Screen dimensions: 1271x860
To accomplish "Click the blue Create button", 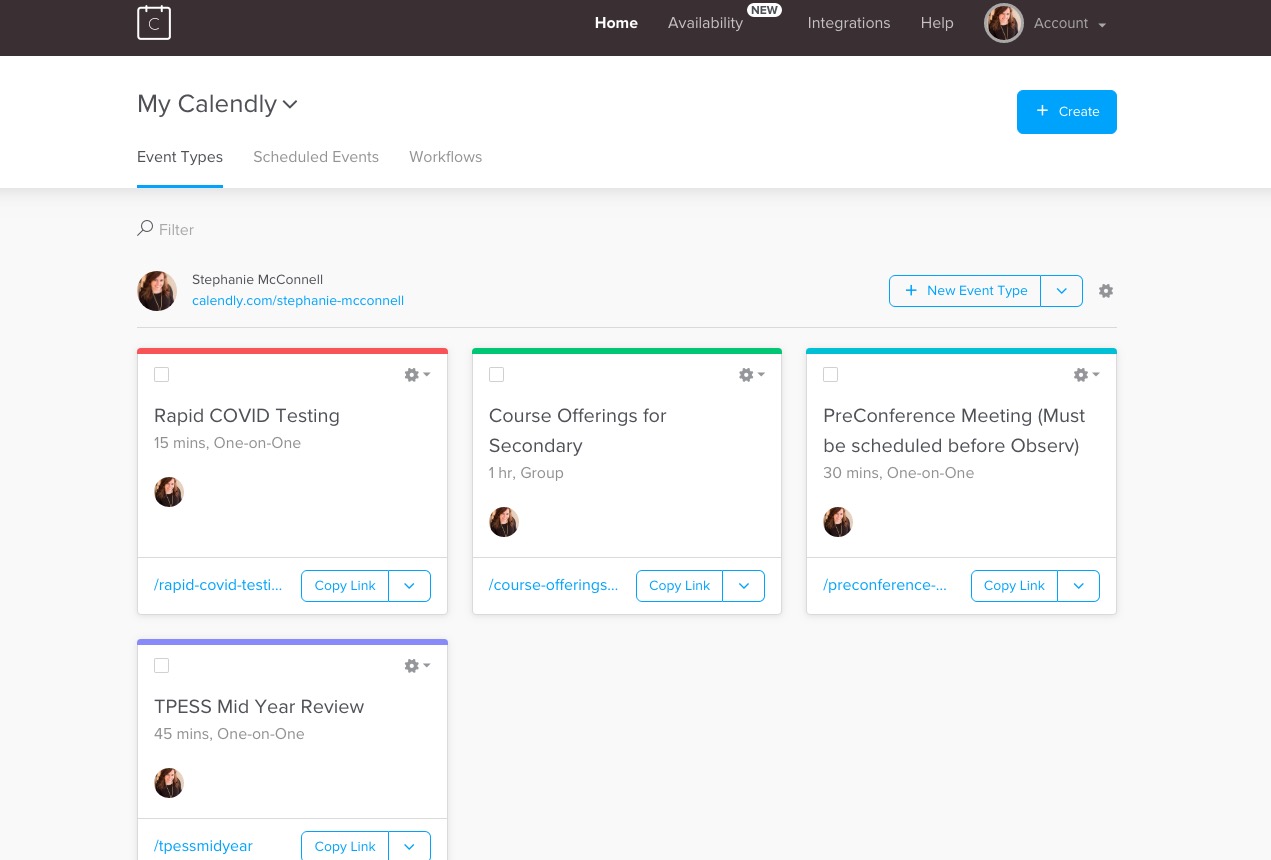I will (1067, 112).
